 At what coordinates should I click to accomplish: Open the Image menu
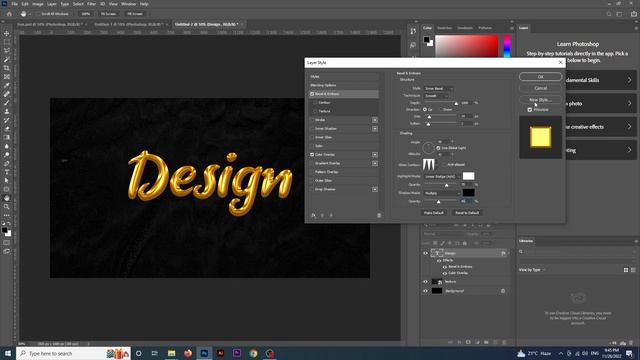(38, 4)
